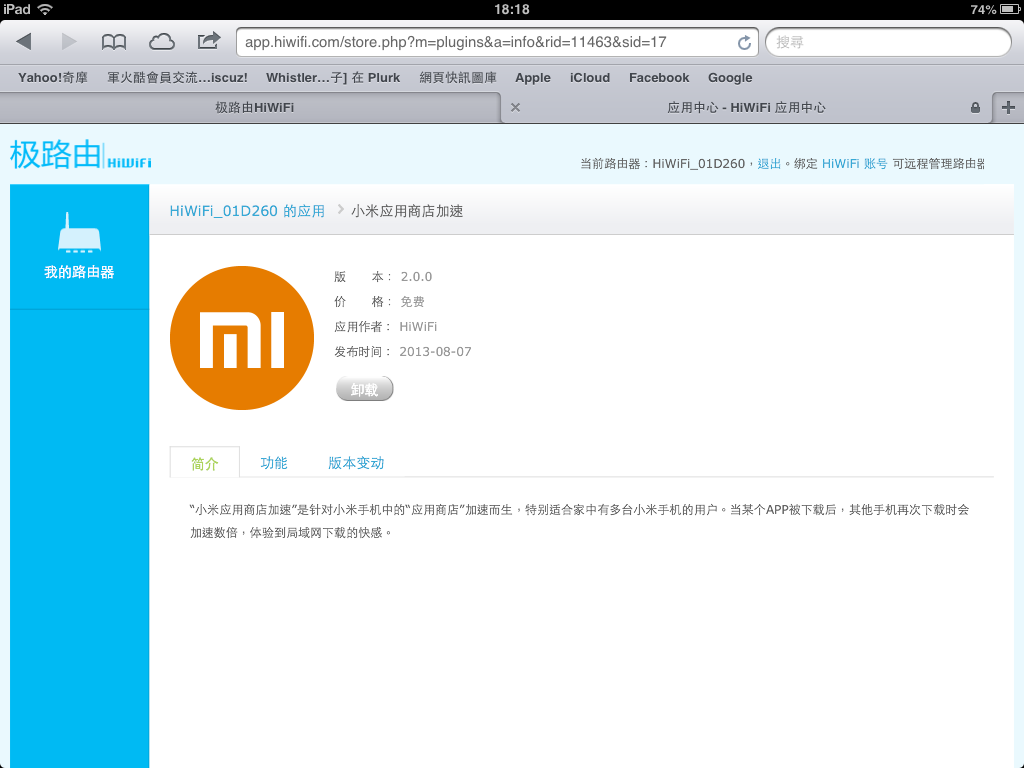Switch to the 极路由HiWiFi tab
This screenshot has height=768, width=1024.
pyautogui.click(x=254, y=108)
